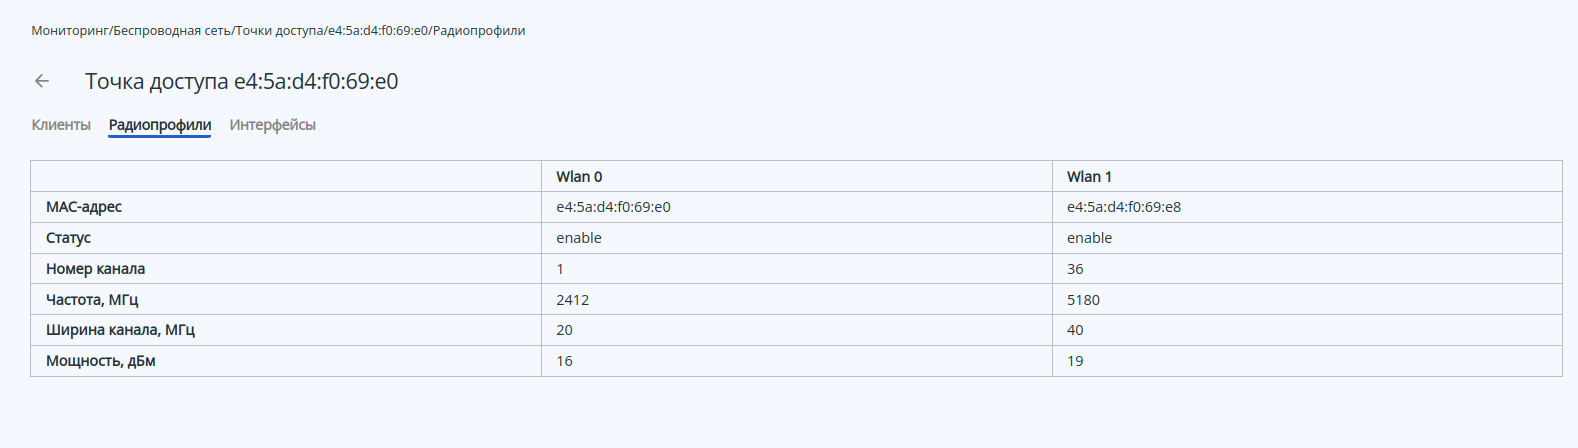Click the page title Точка доступа e4:5a:d4:f0:69:e0

[241, 81]
